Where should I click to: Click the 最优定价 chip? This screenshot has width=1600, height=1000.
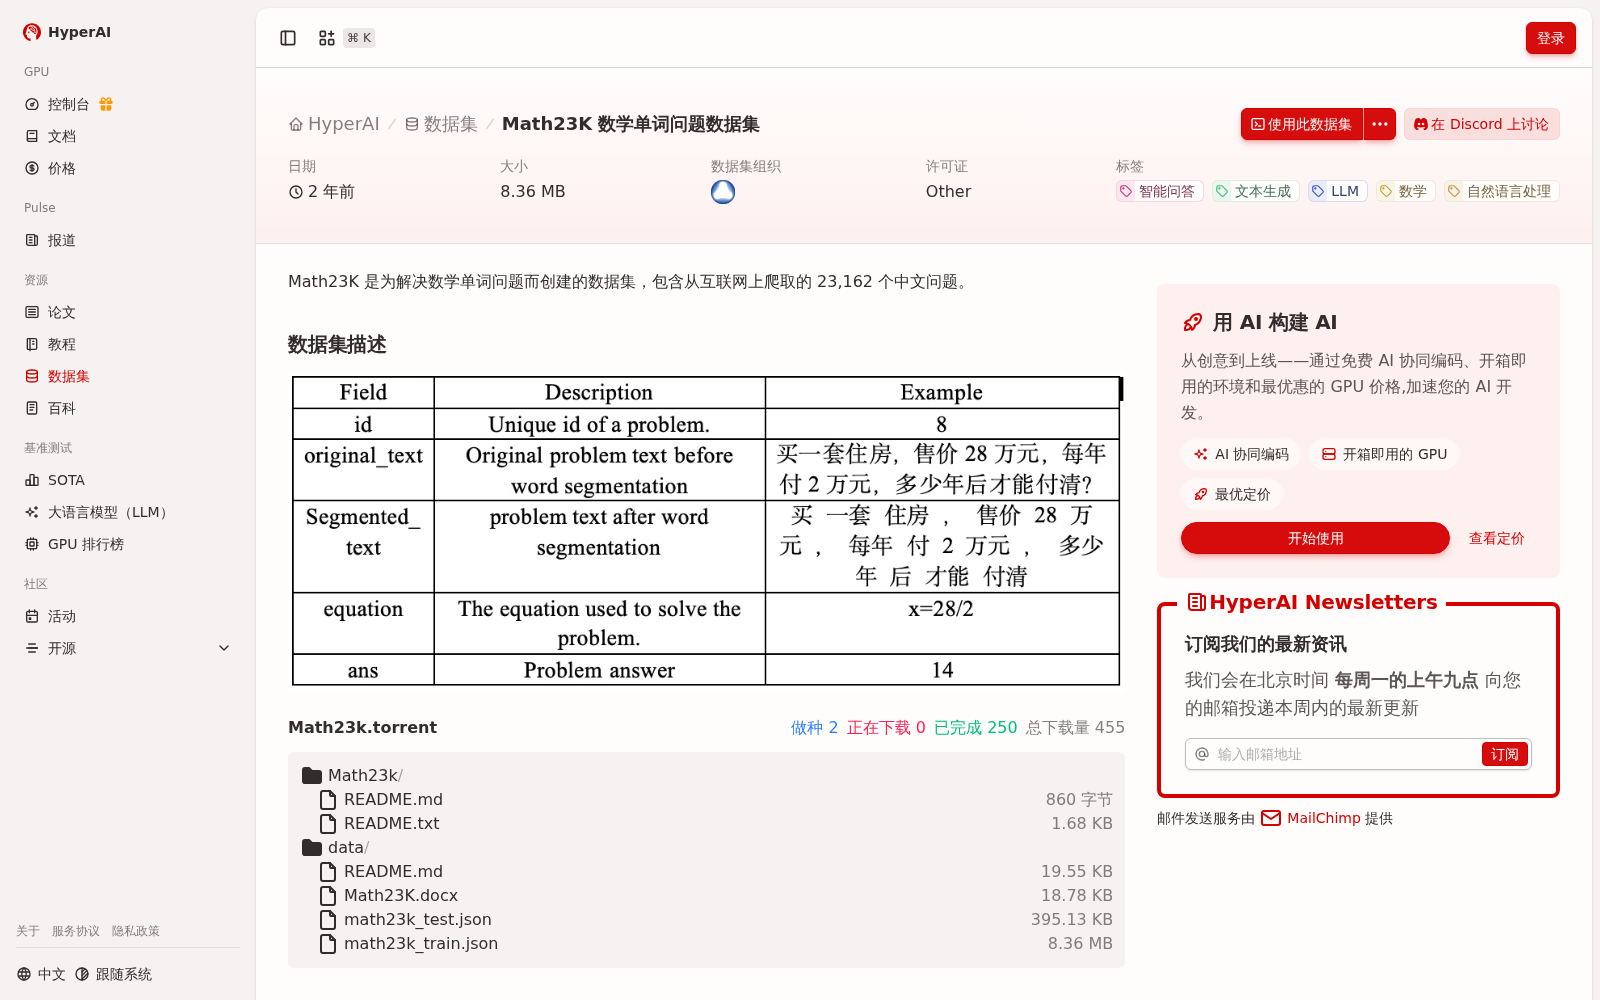click(1232, 494)
